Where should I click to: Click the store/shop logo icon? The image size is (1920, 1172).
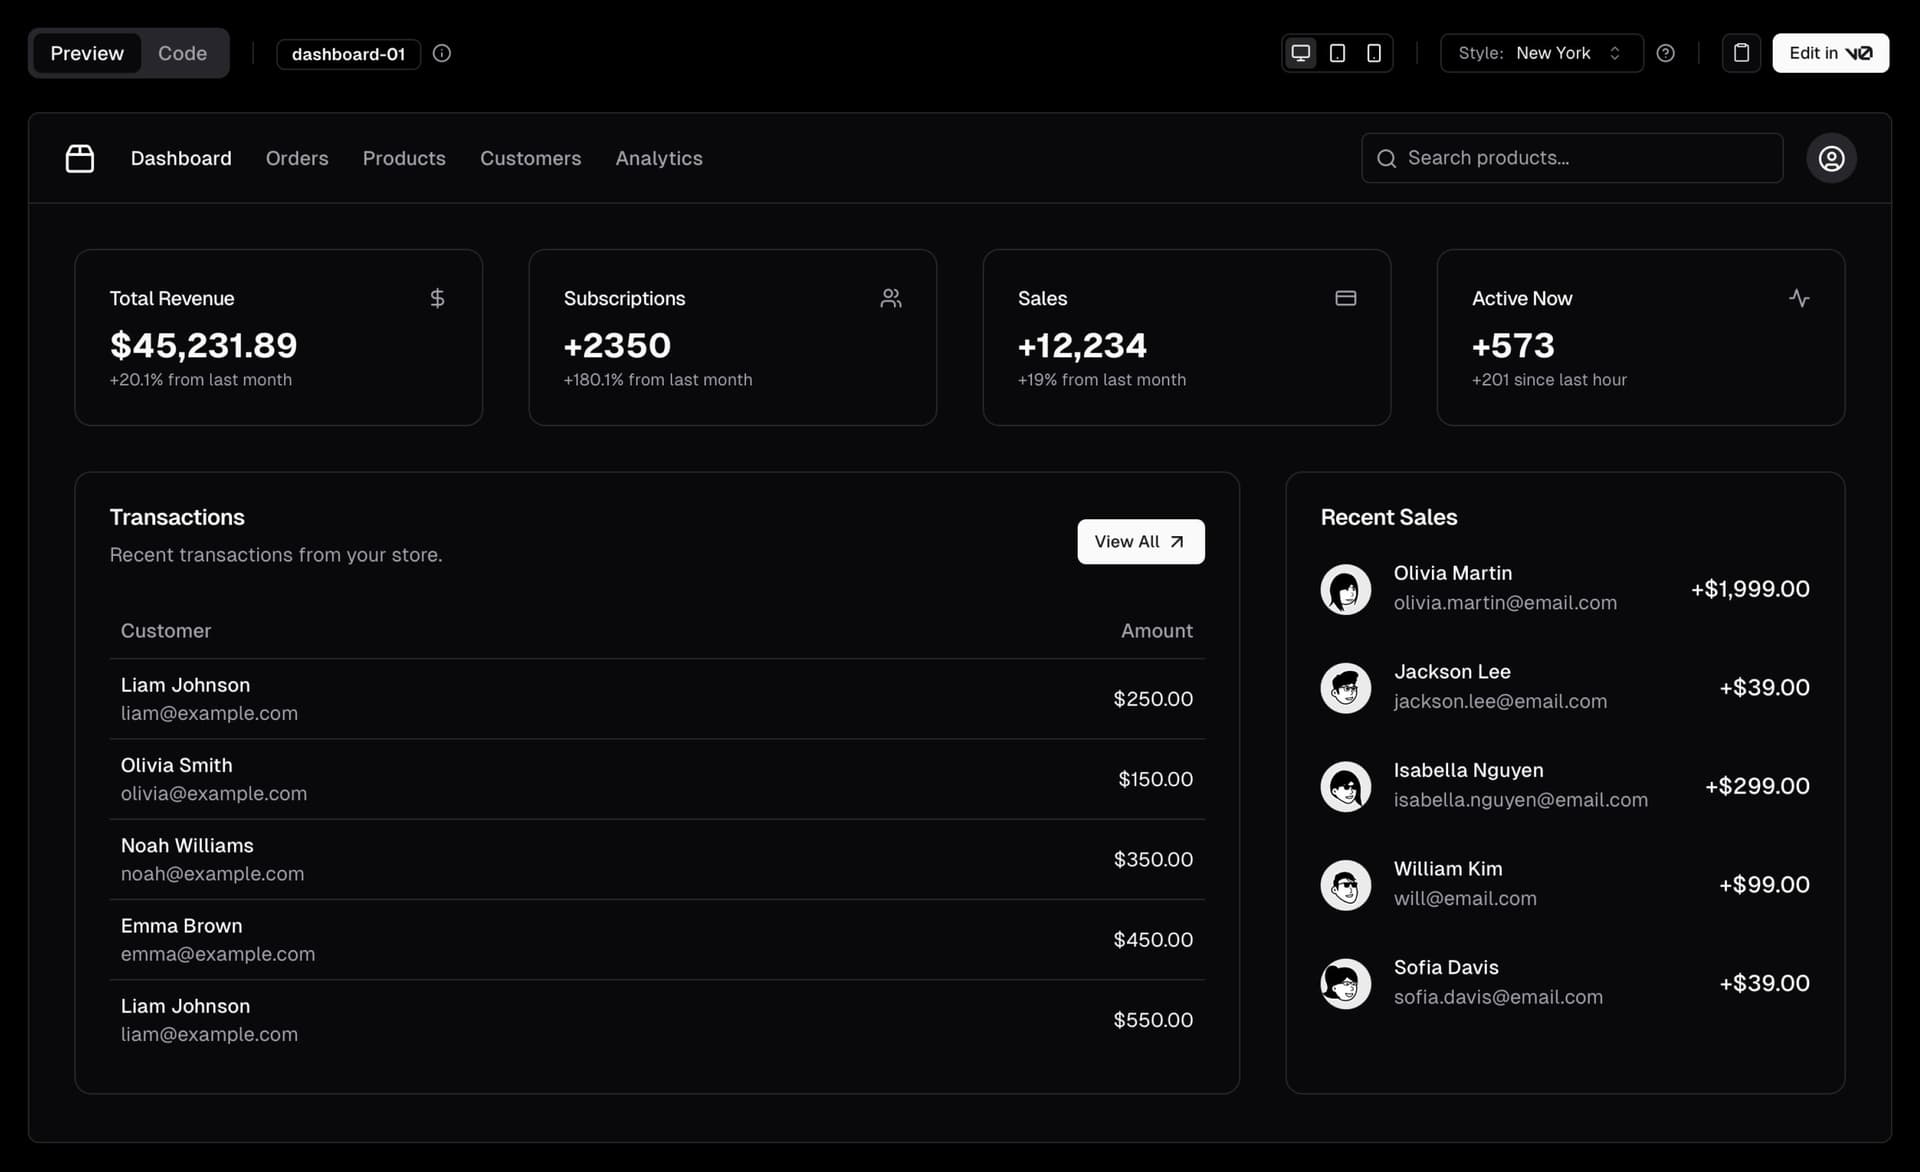[x=78, y=156]
